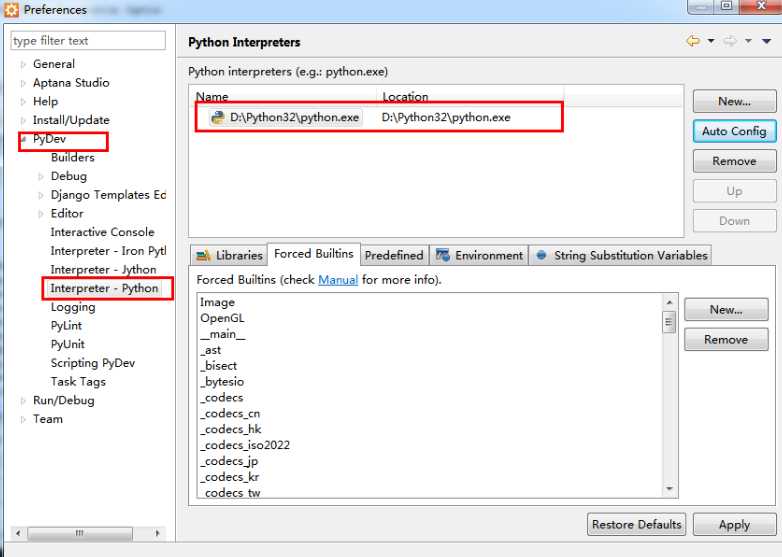This screenshot has height=557, width=782.
Task: Select Interpreter - Python item
Action: (x=104, y=288)
